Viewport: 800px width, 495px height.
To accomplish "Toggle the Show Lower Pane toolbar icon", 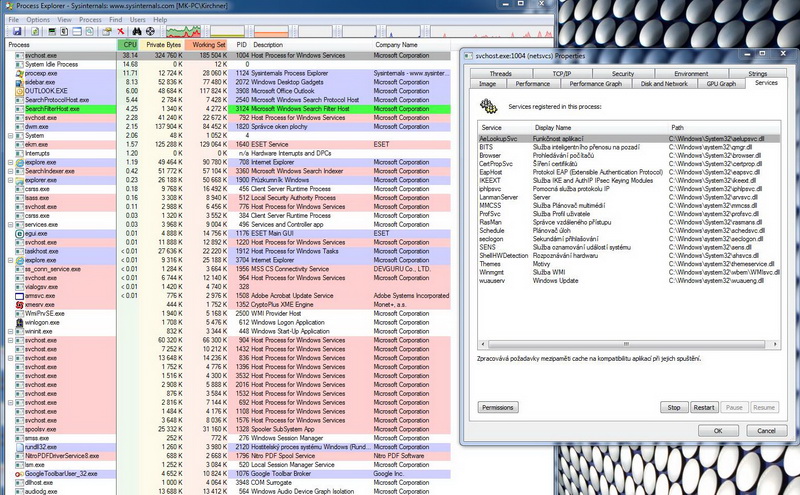I will [77, 32].
